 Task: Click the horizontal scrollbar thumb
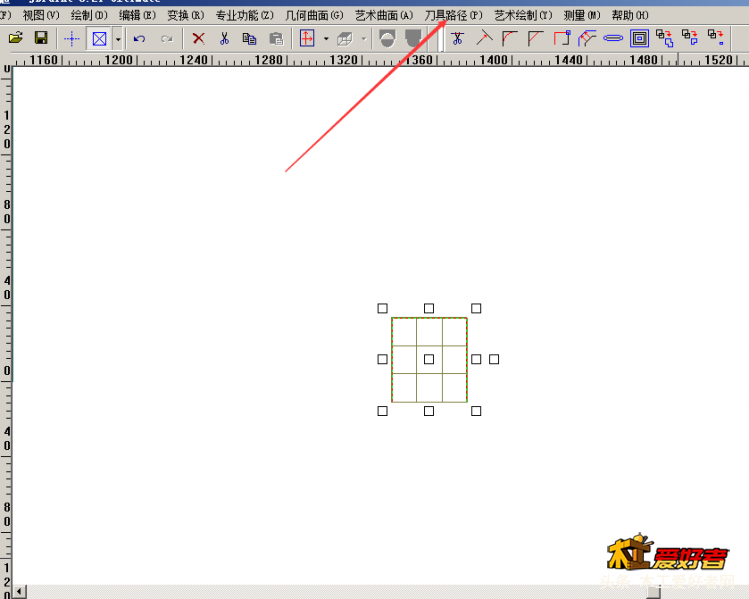[653, 592]
